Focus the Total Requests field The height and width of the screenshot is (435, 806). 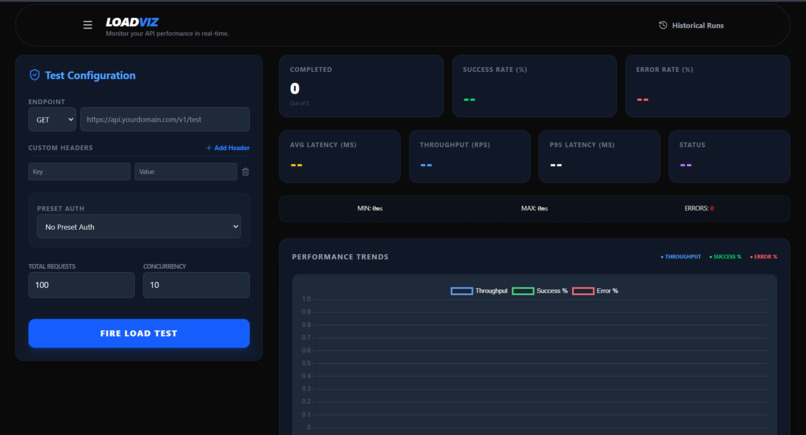pos(81,285)
